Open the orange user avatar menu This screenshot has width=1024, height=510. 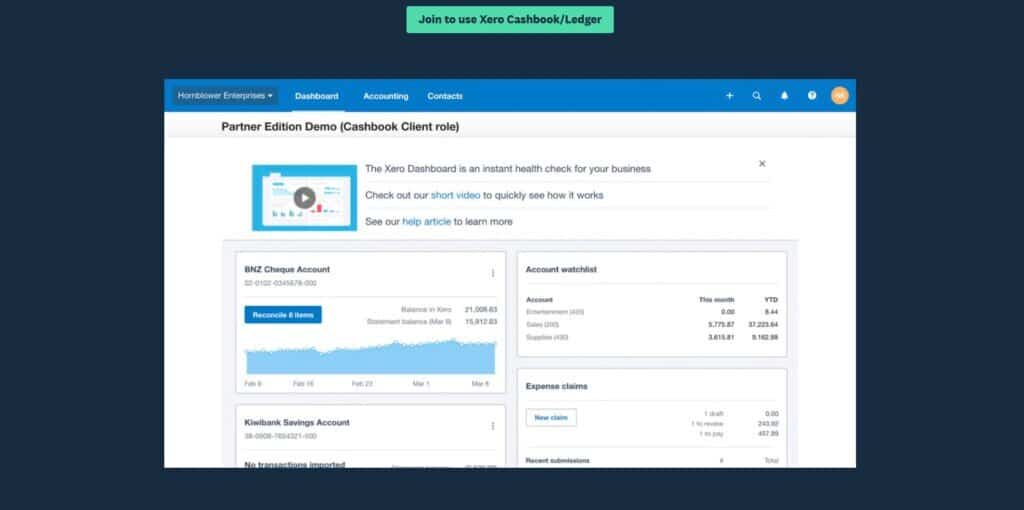click(840, 96)
